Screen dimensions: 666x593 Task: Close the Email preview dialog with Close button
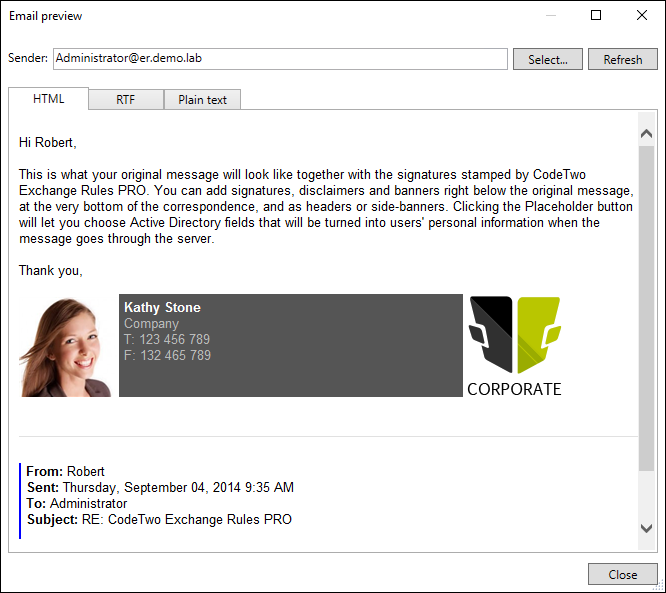(x=623, y=574)
